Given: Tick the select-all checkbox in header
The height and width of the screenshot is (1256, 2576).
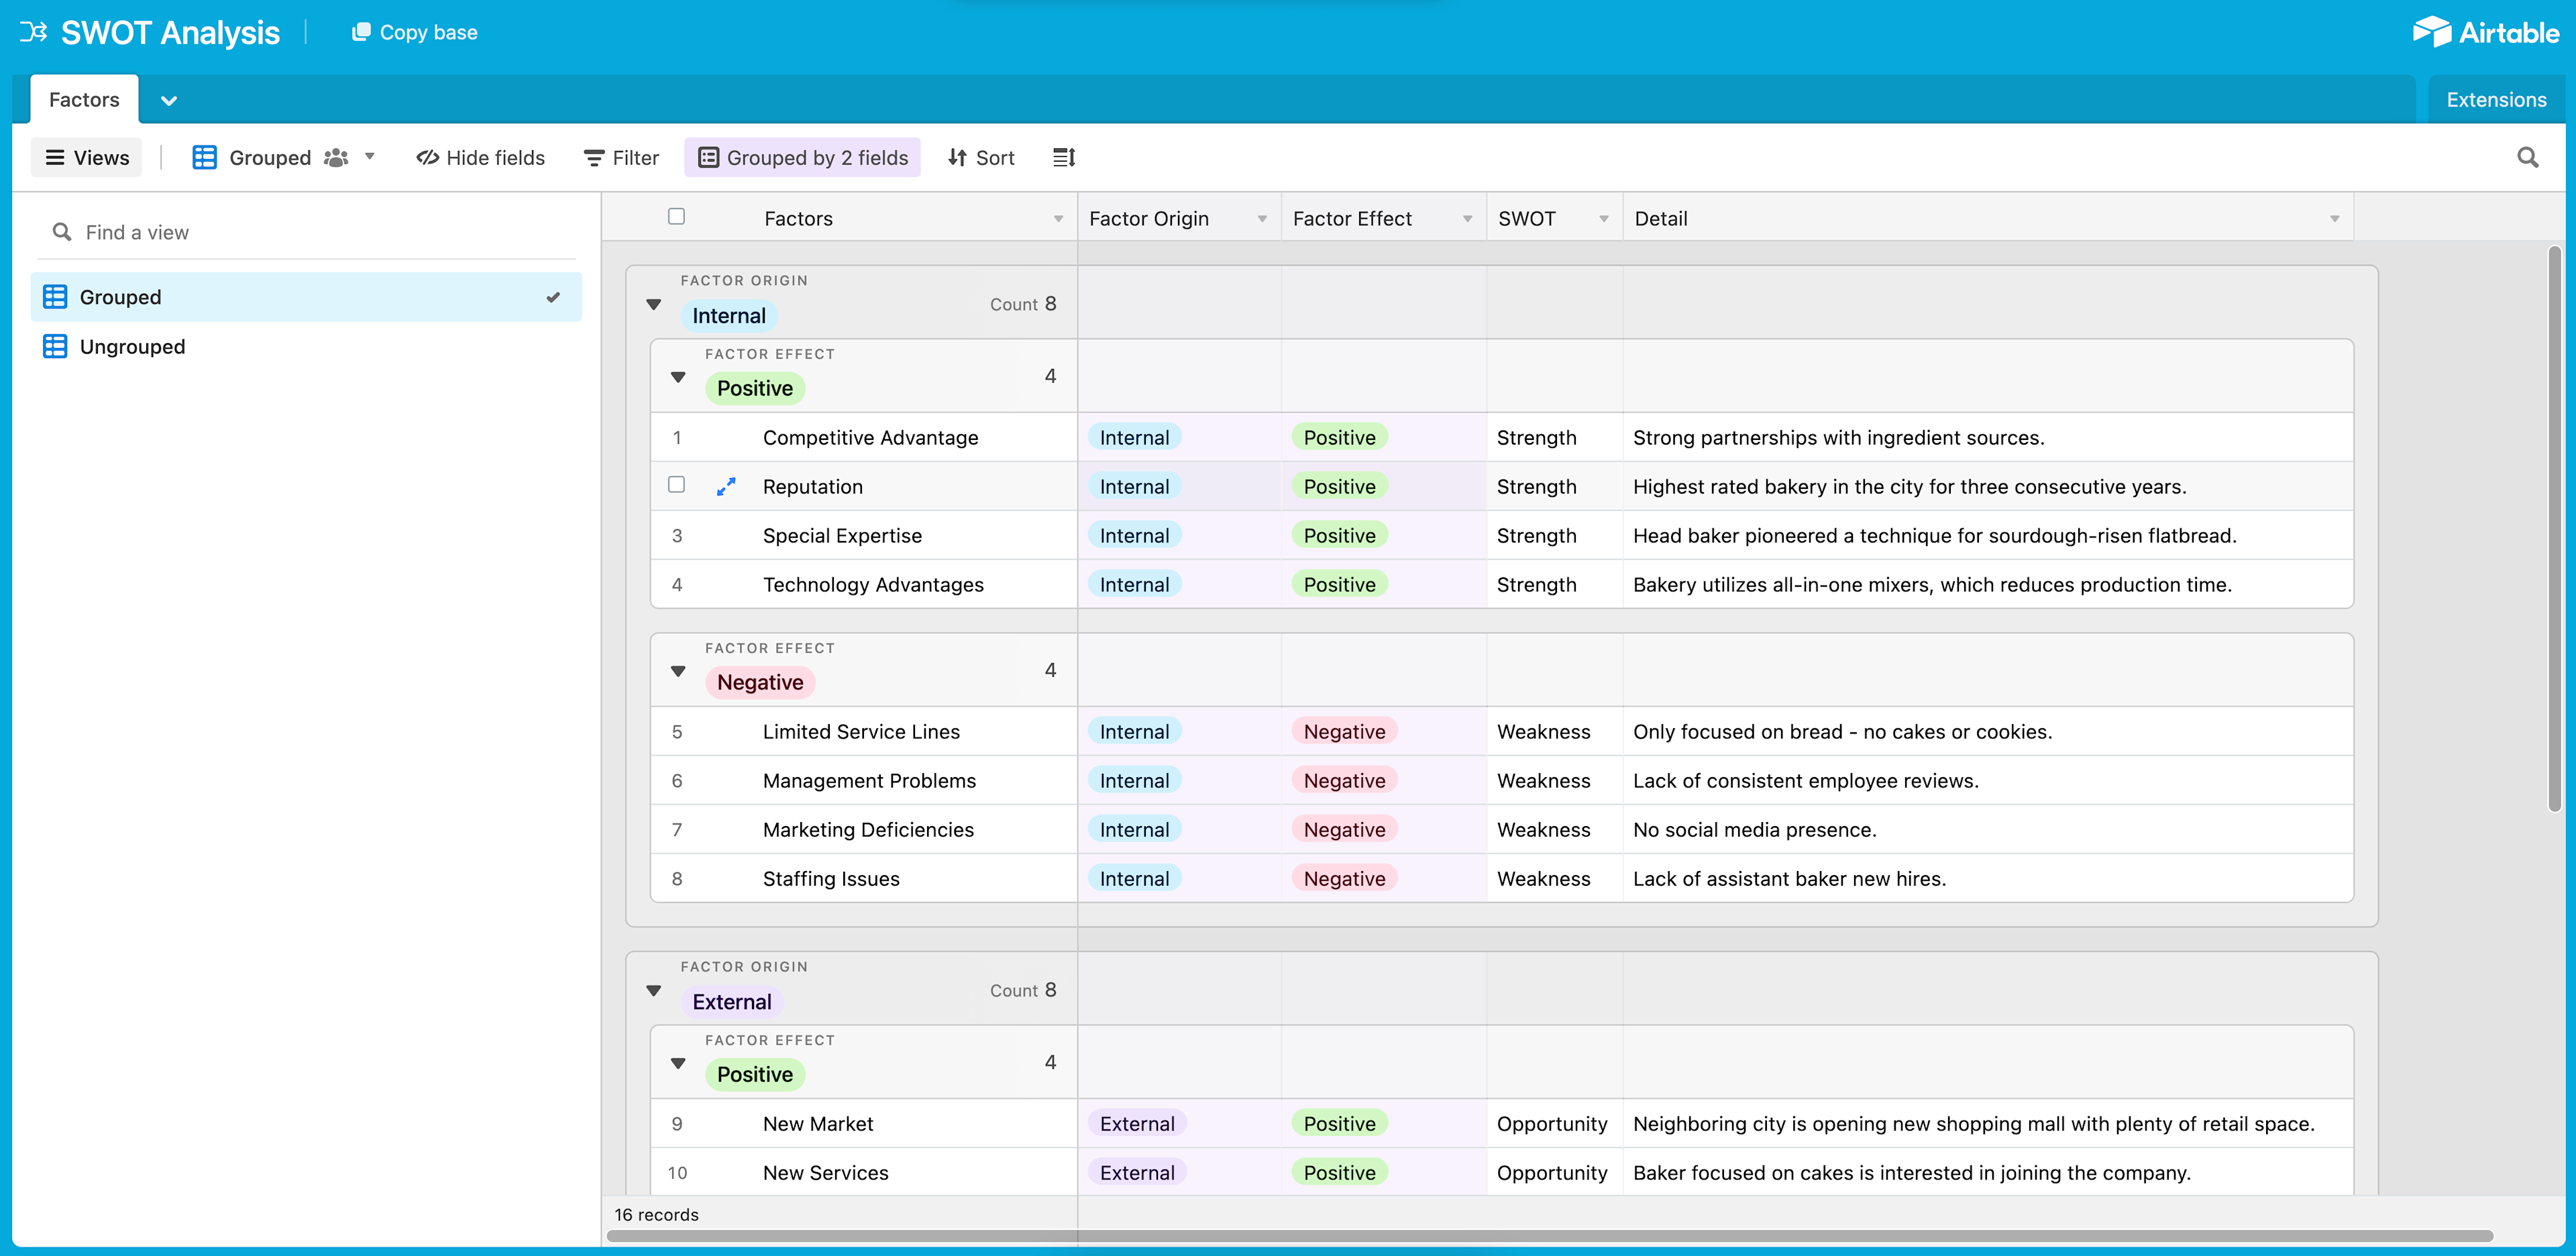Looking at the screenshot, I should tap(677, 216).
